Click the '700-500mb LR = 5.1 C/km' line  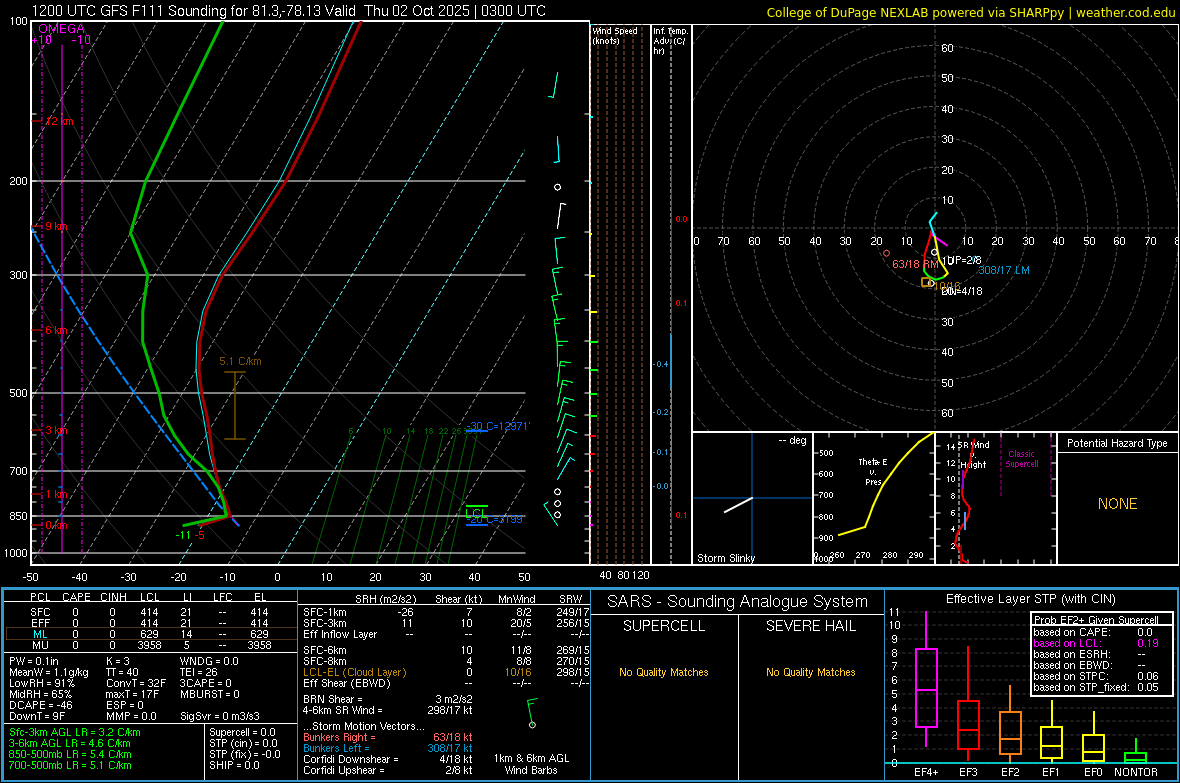70,765
